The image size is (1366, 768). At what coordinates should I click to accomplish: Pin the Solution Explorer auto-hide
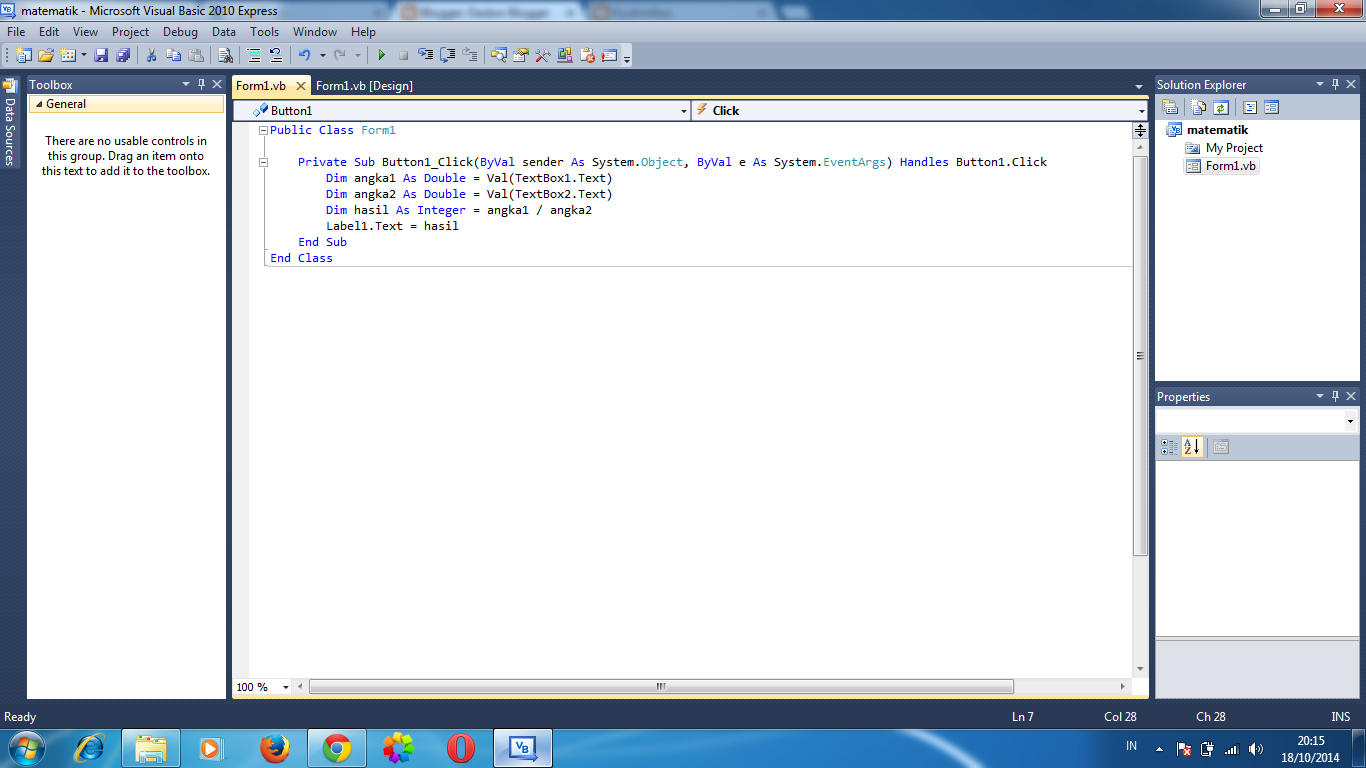point(1336,84)
